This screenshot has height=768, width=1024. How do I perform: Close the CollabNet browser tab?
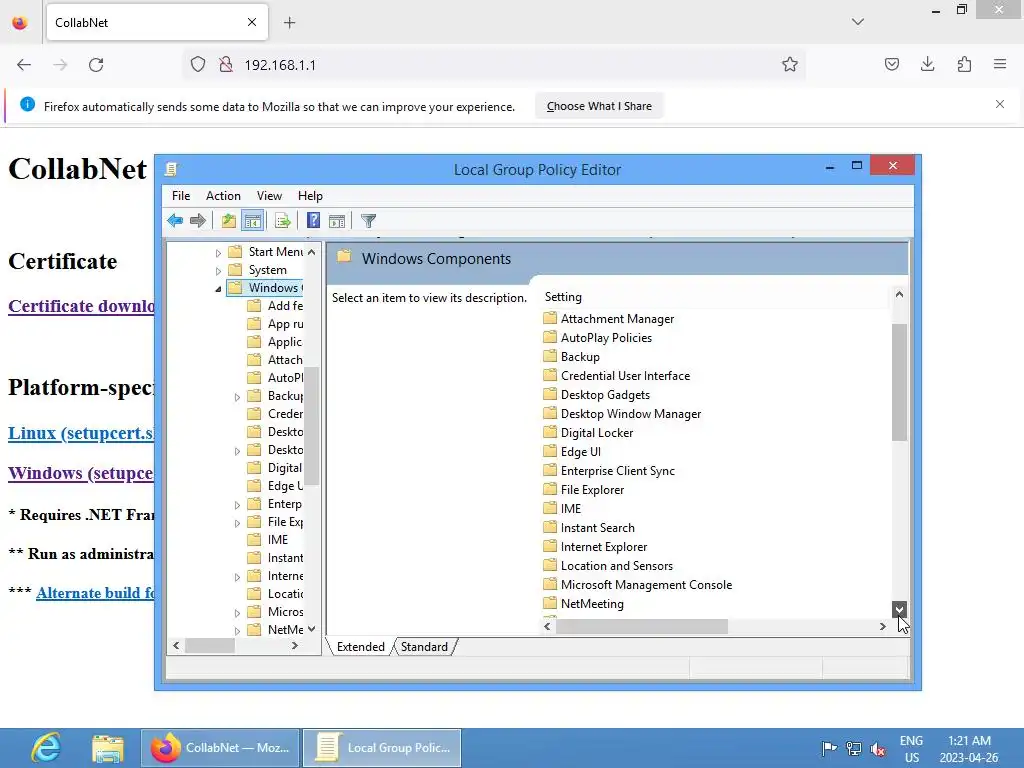(252, 22)
